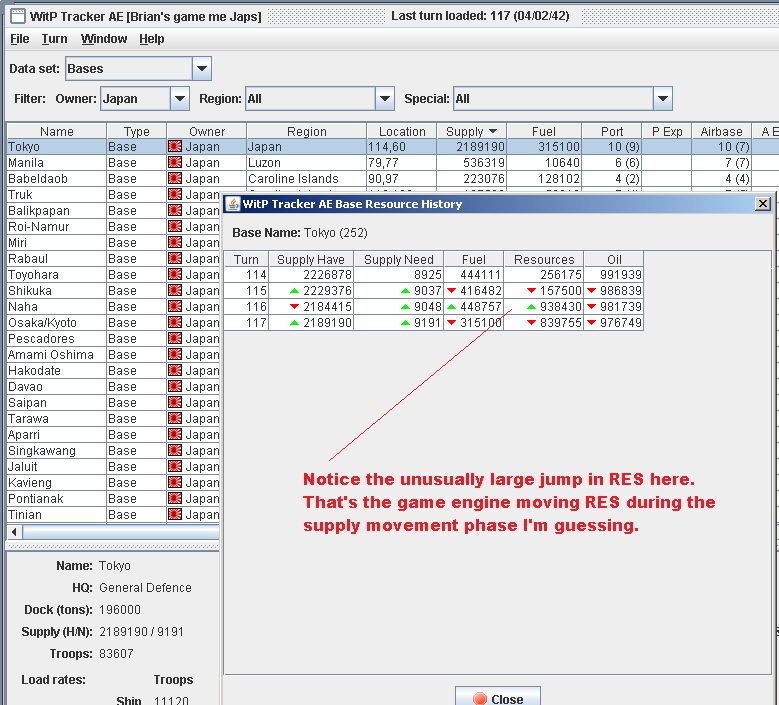Select the Naha base row

pyautogui.click(x=113, y=307)
